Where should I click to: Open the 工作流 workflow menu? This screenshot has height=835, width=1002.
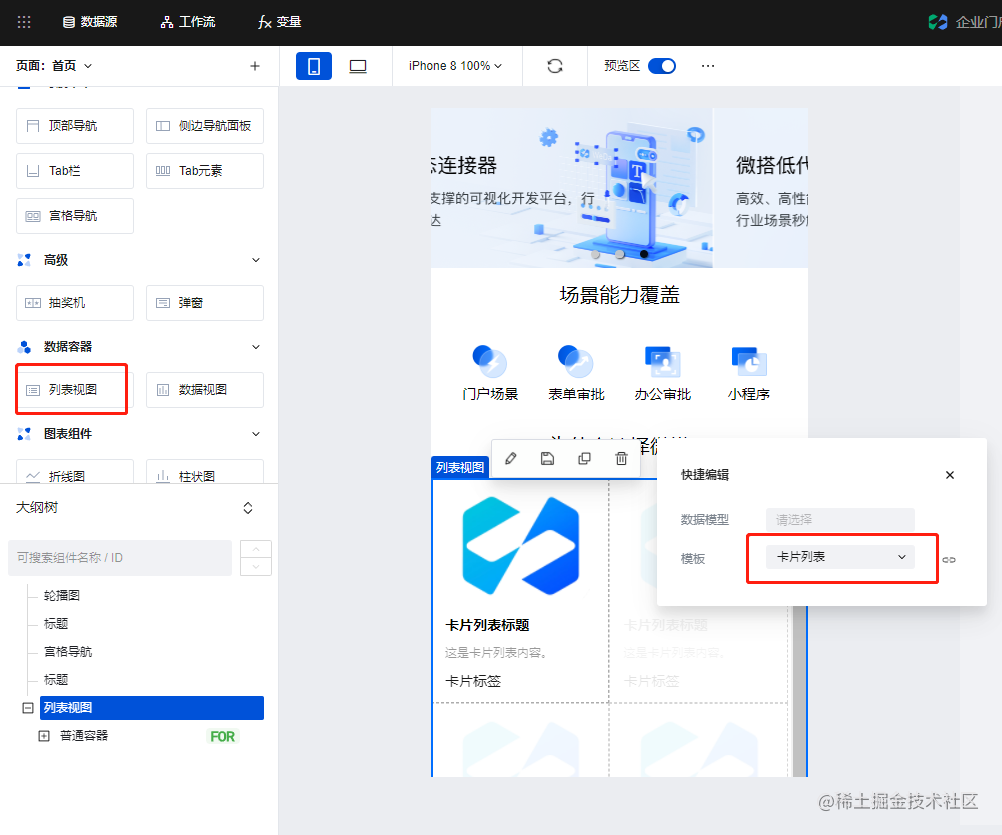[x=188, y=22]
